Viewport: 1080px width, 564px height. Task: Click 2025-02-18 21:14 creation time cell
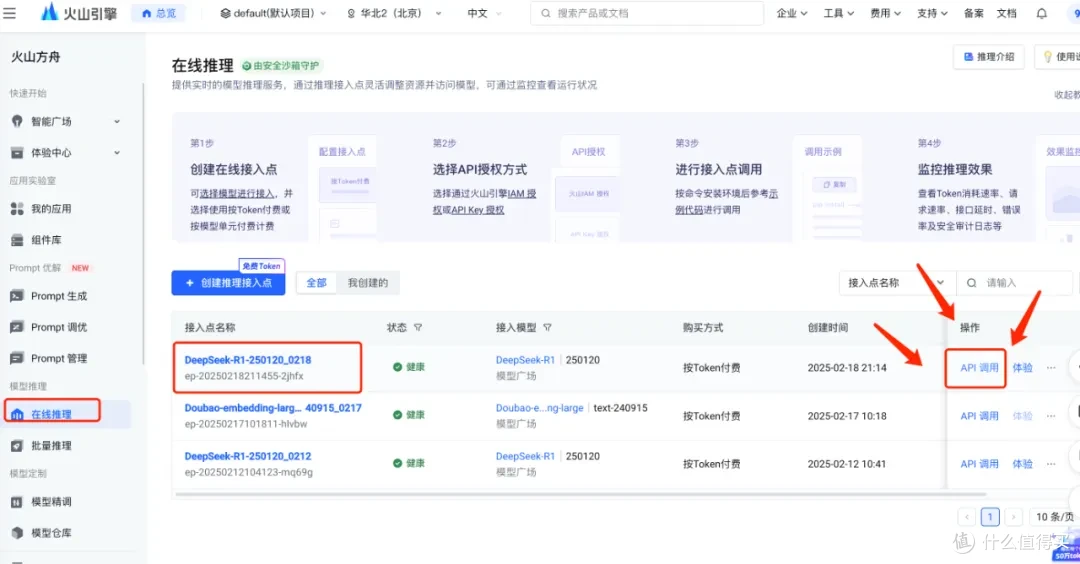click(847, 368)
